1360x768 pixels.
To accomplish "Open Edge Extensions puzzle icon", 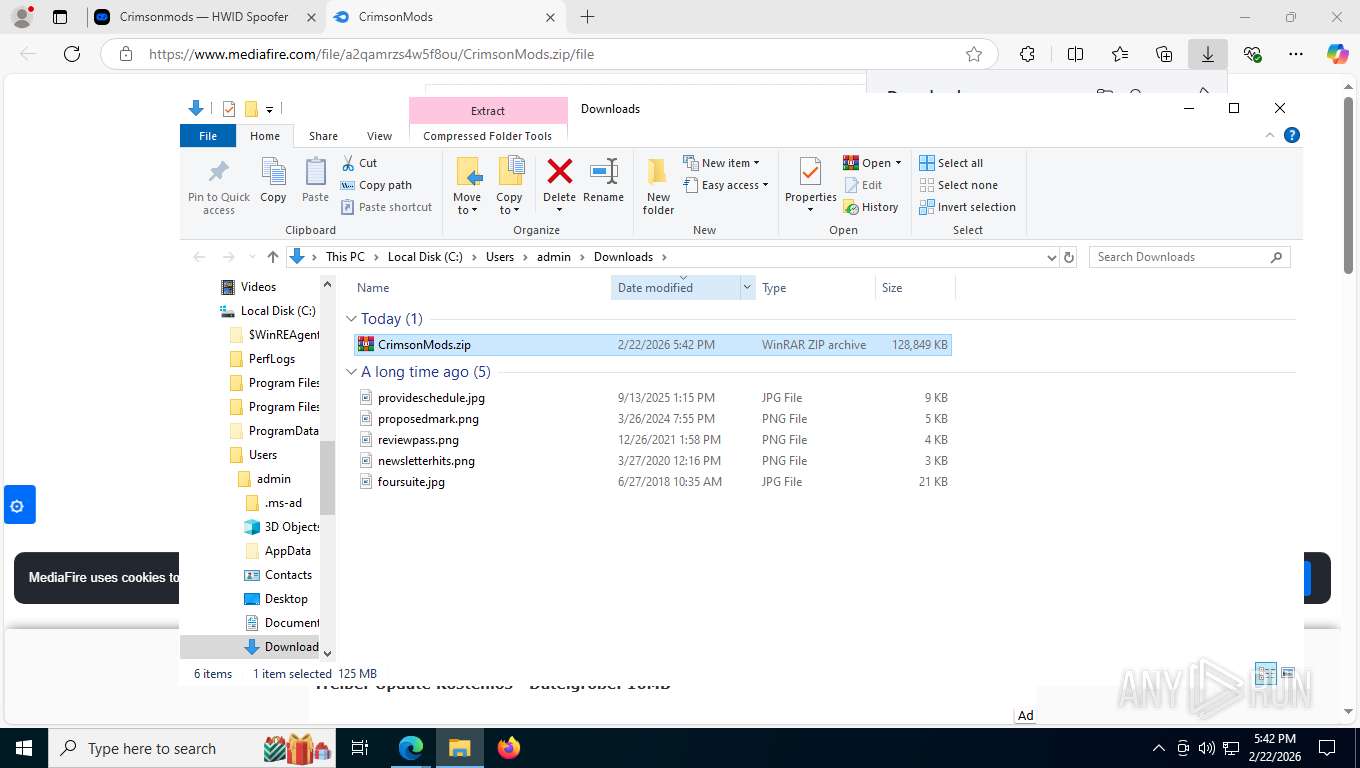I will pos(1027,54).
